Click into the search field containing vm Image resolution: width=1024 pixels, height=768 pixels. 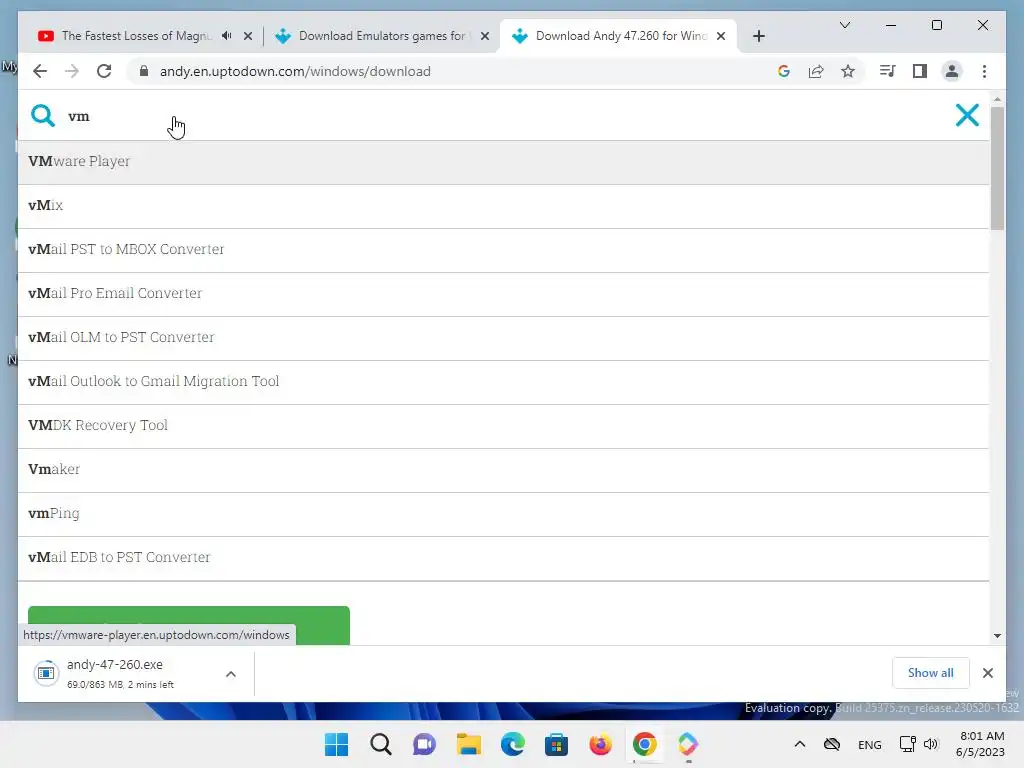[x=503, y=116]
